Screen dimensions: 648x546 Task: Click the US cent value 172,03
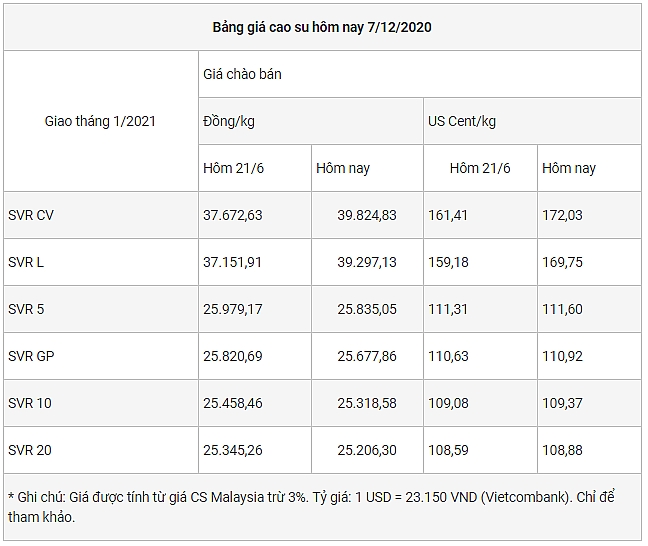point(562,215)
